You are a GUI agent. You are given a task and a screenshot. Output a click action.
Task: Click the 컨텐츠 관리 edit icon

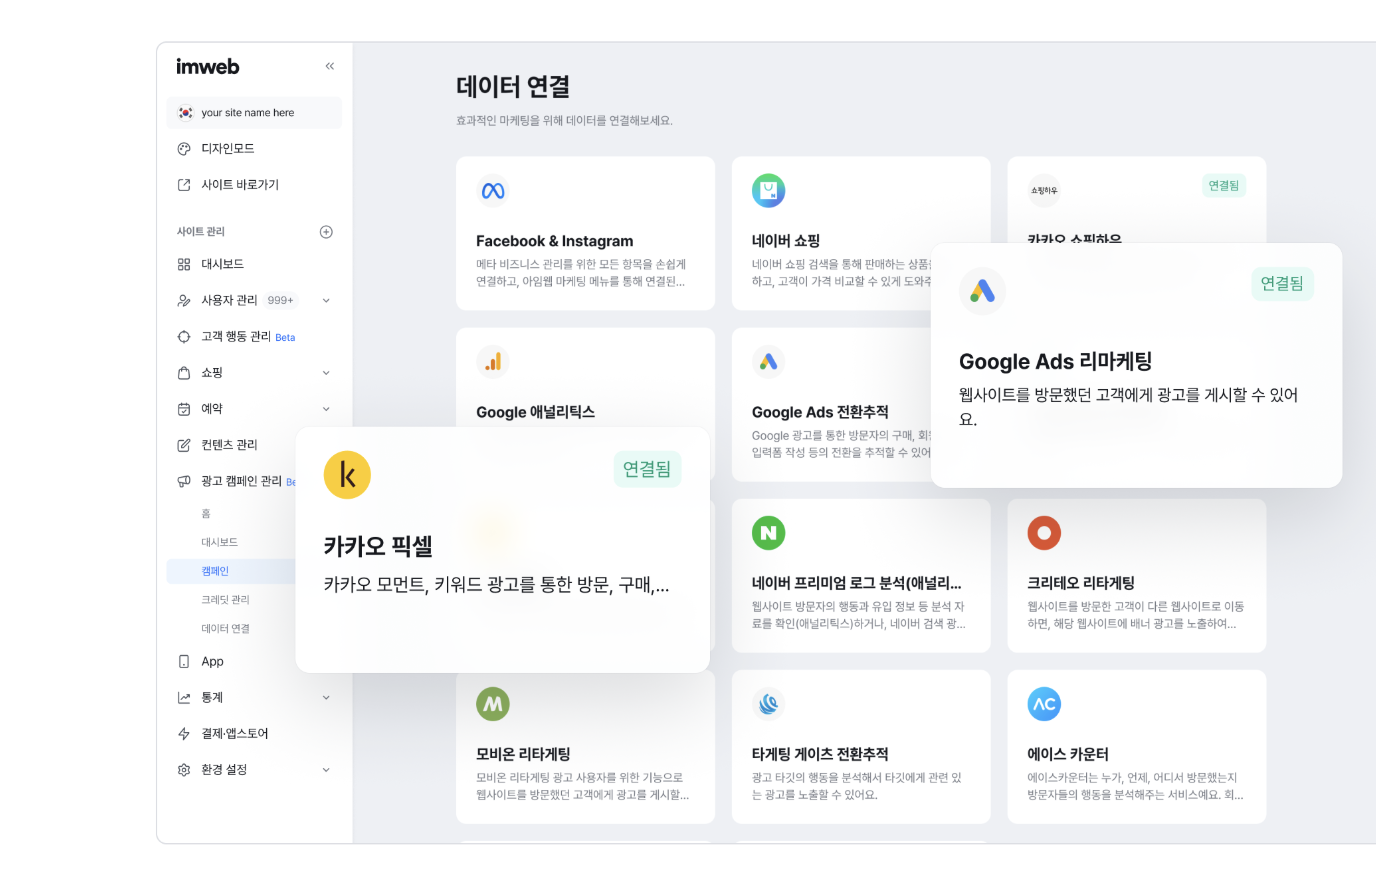pos(184,445)
